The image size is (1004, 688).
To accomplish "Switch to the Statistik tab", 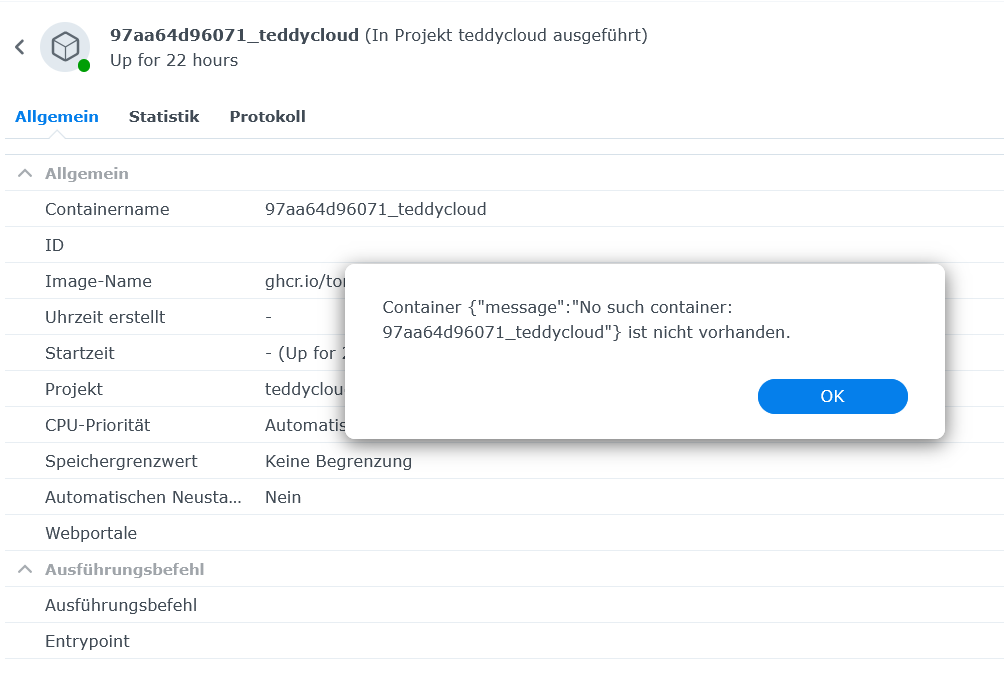I will tap(164, 117).
